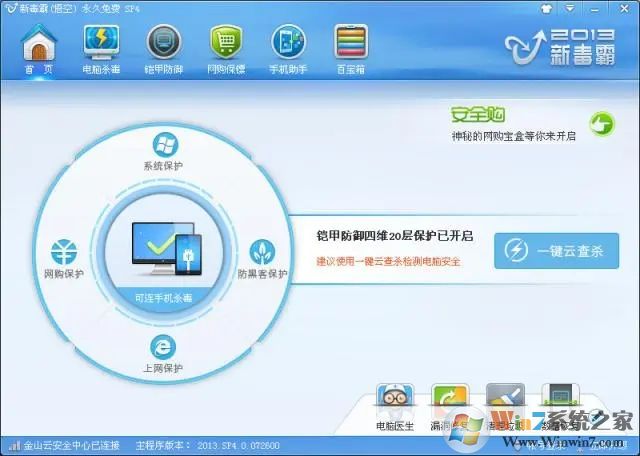Switch to the 铠甲防御 tab
640x456 pixels.
click(164, 49)
